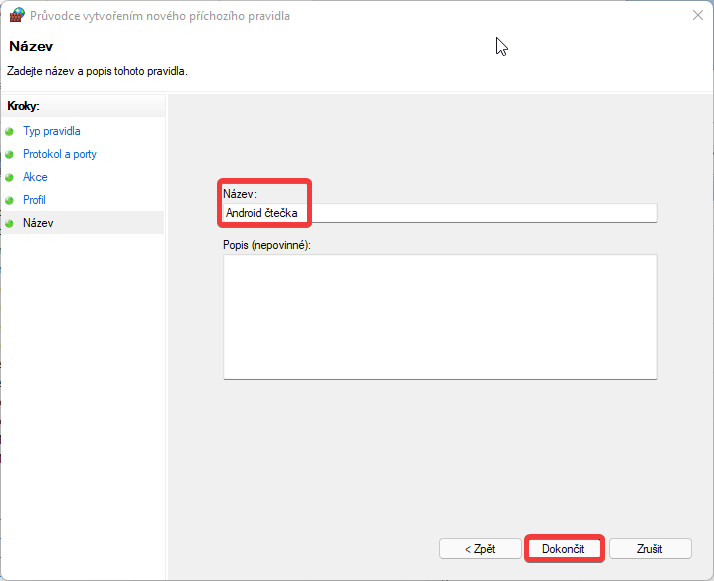Click the 'Popis (nepovinné):' label
Image resolution: width=714 pixels, height=581 pixels.
coord(267,245)
